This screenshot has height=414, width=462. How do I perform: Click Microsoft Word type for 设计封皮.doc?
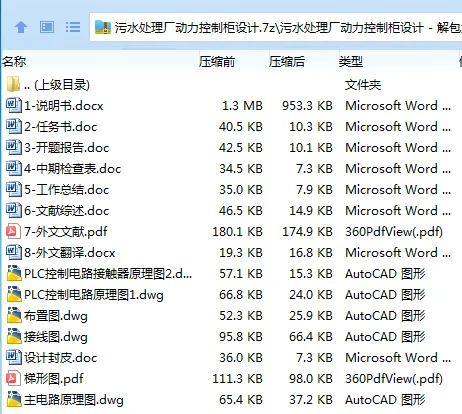pyautogui.click(x=398, y=358)
